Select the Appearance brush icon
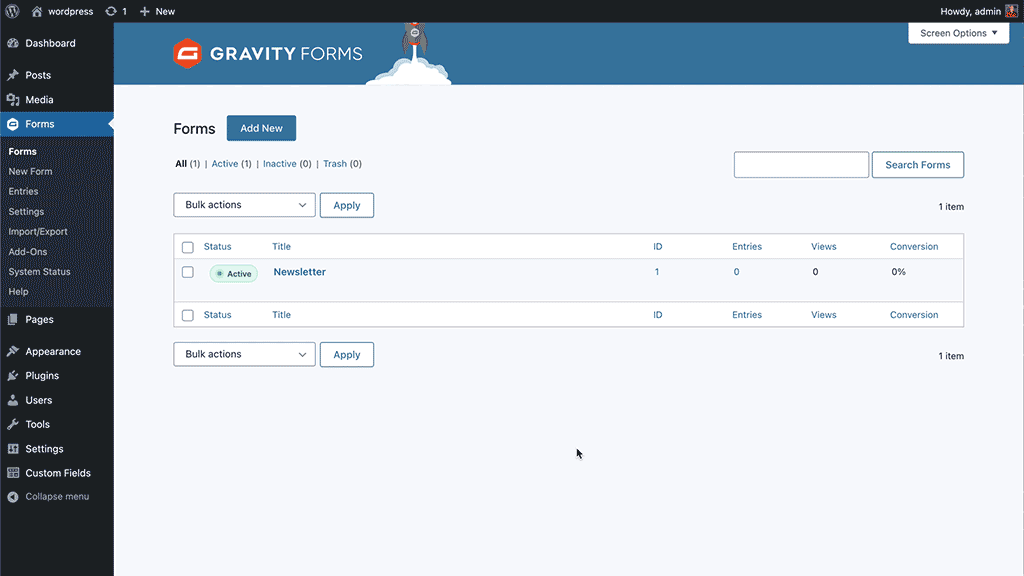1024x576 pixels. pos(14,351)
